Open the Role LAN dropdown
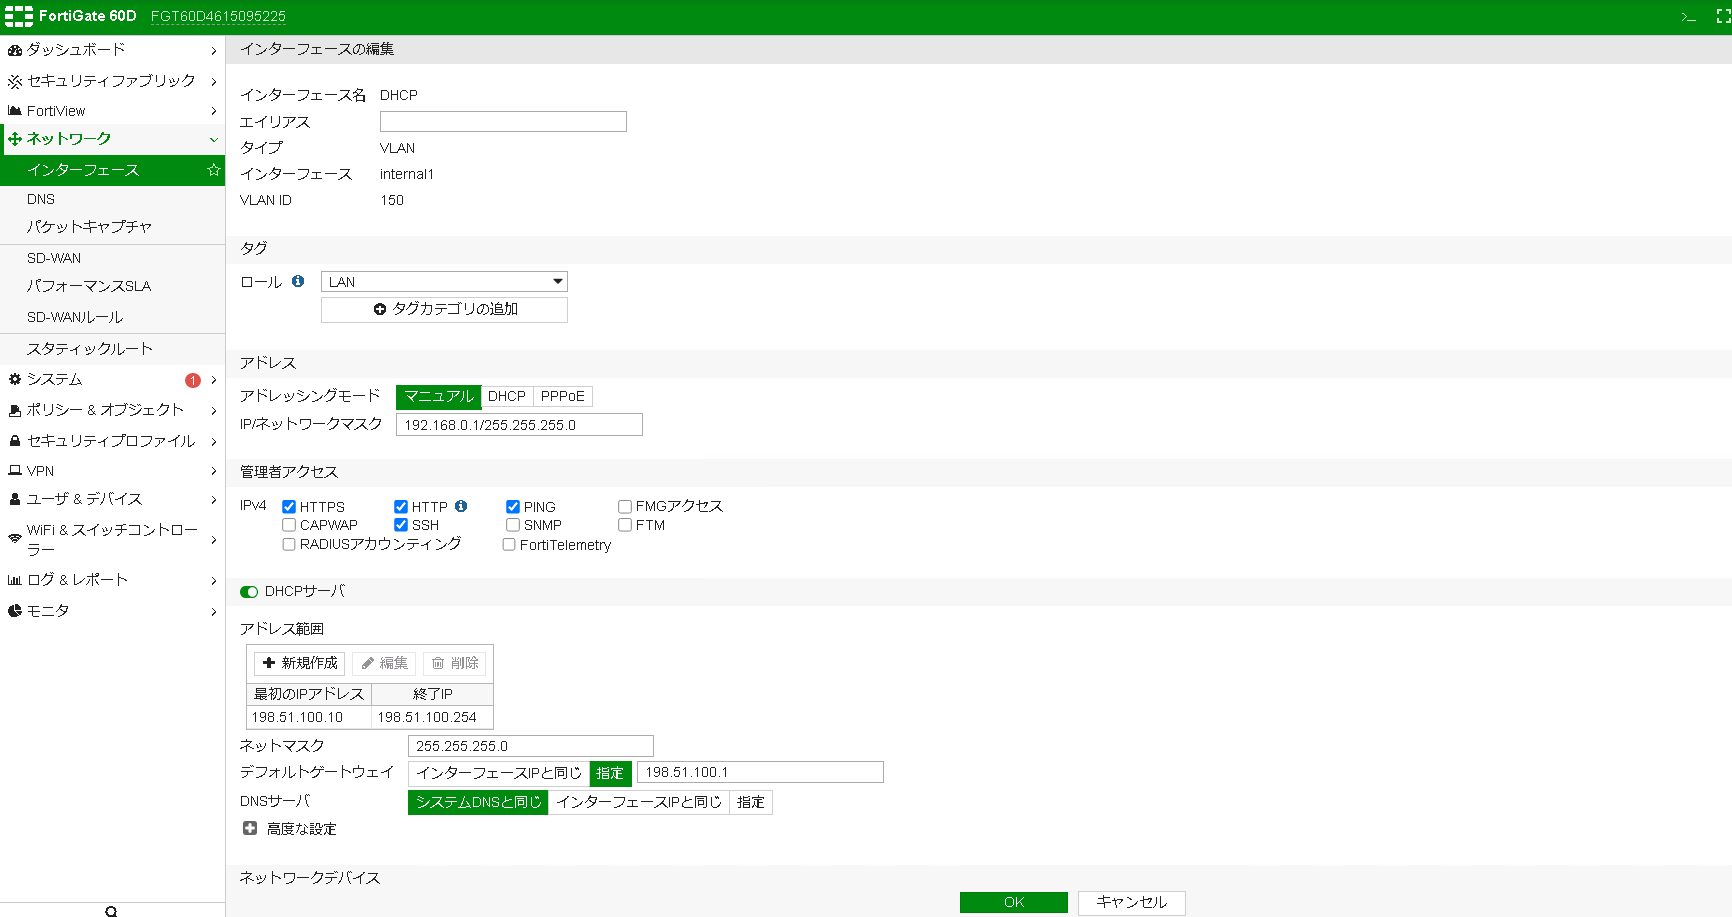The width and height of the screenshot is (1732, 917). (x=444, y=282)
